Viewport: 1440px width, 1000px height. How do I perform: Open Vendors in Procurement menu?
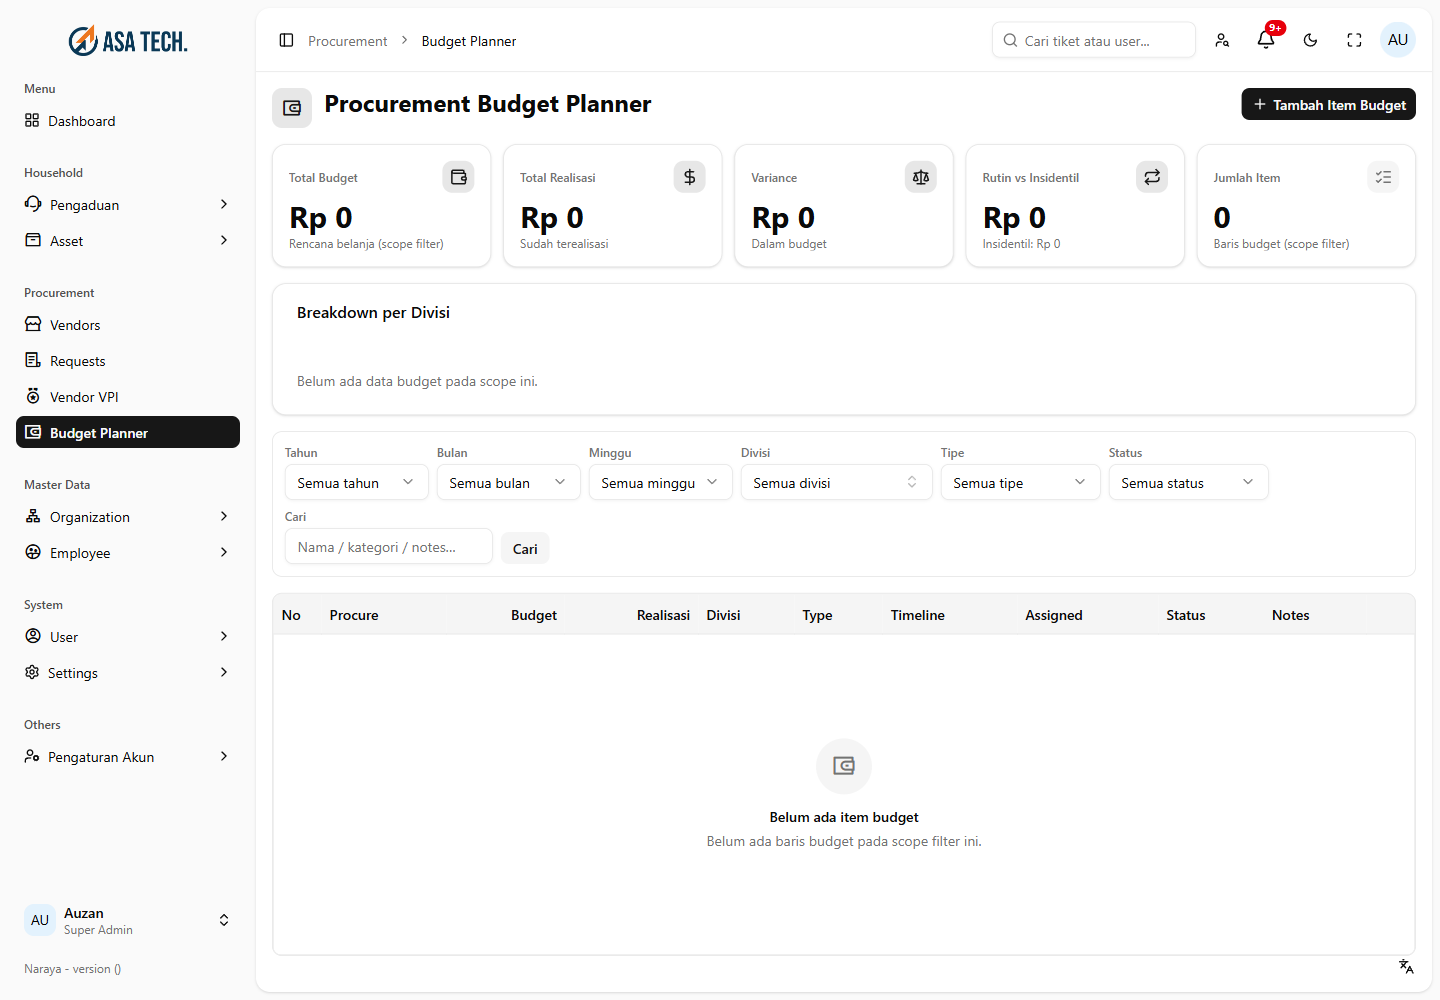[128, 325]
